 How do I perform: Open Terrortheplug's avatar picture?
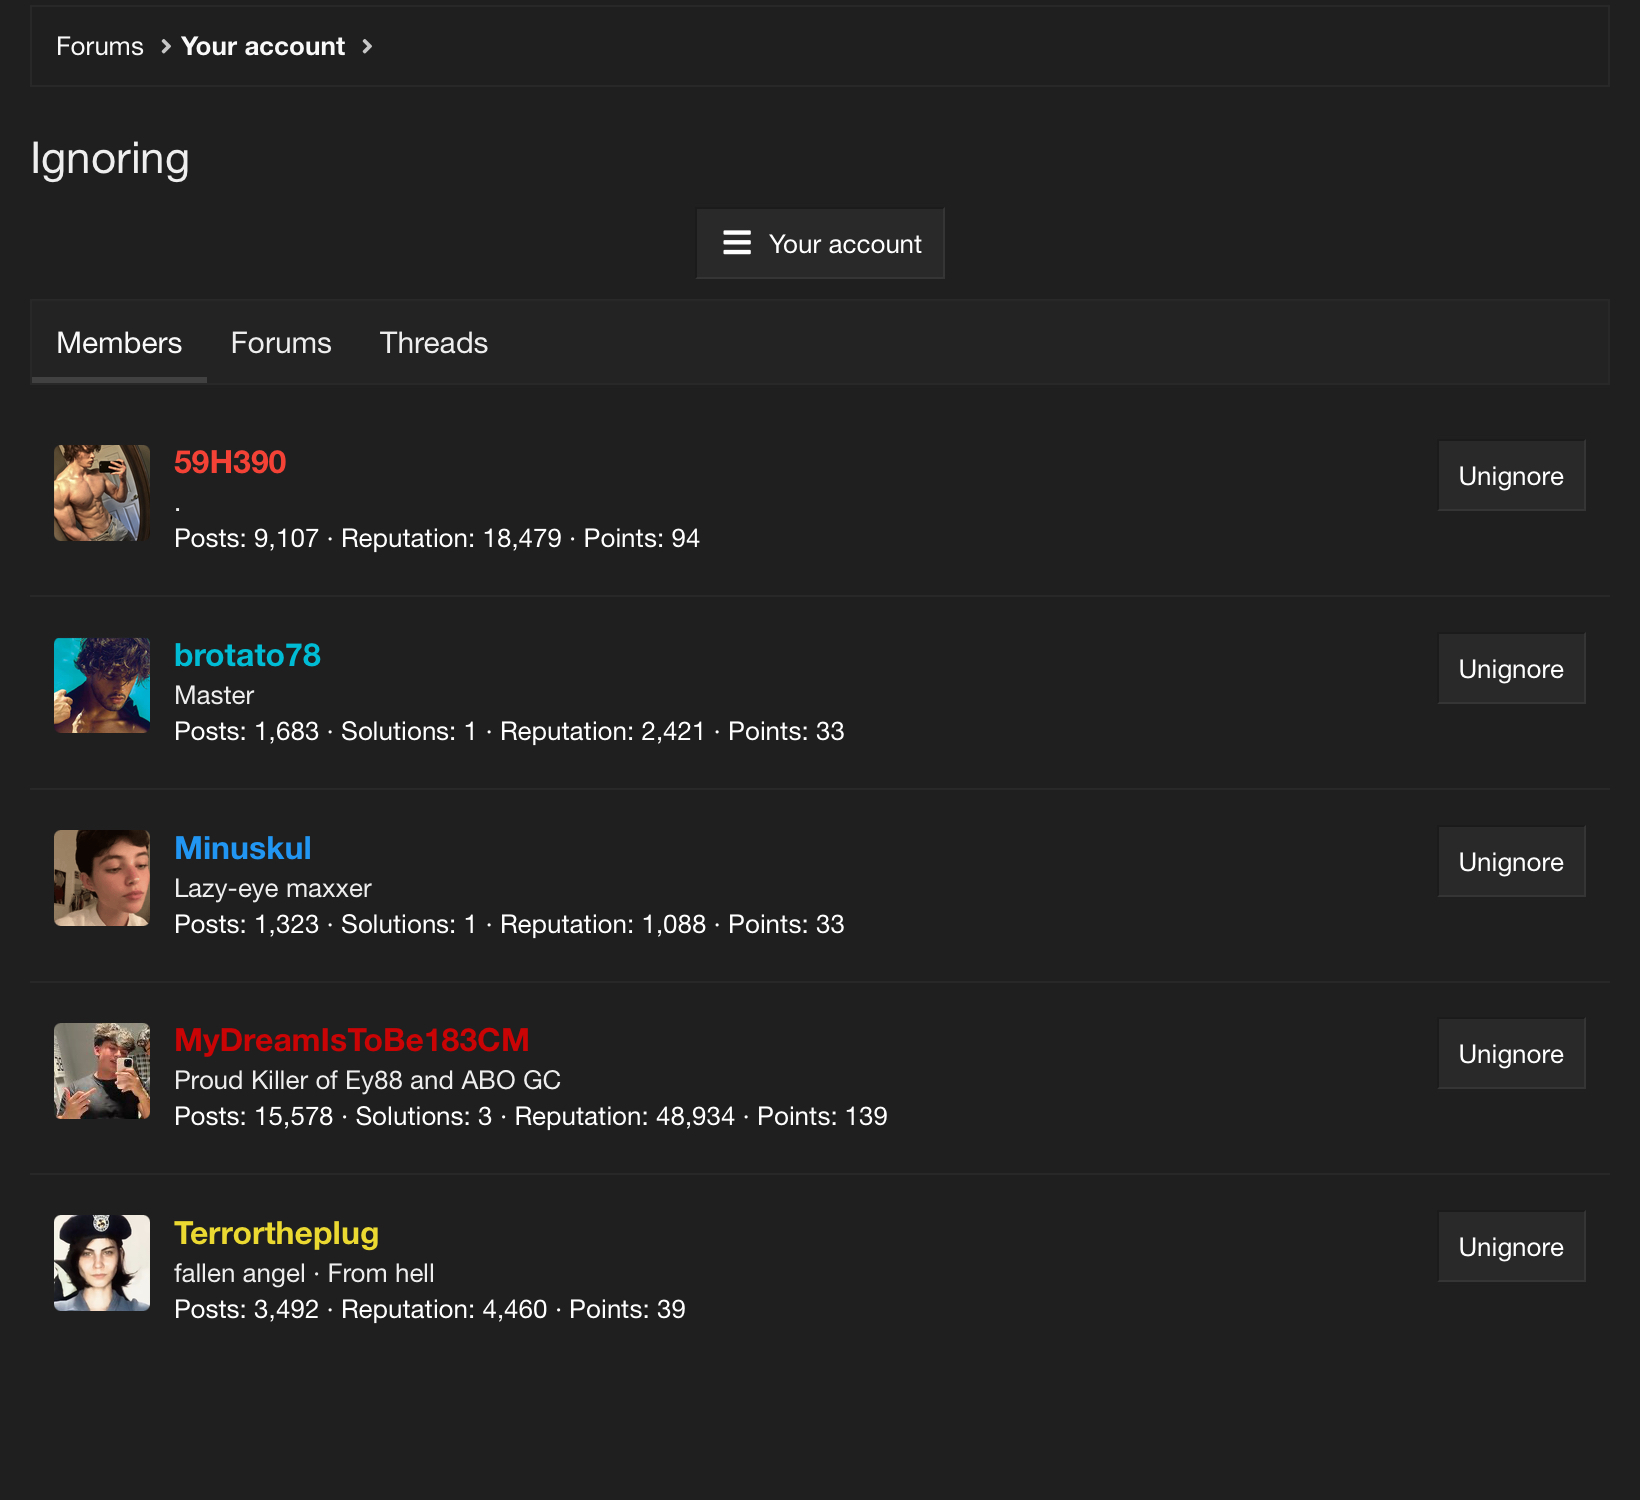click(102, 1263)
